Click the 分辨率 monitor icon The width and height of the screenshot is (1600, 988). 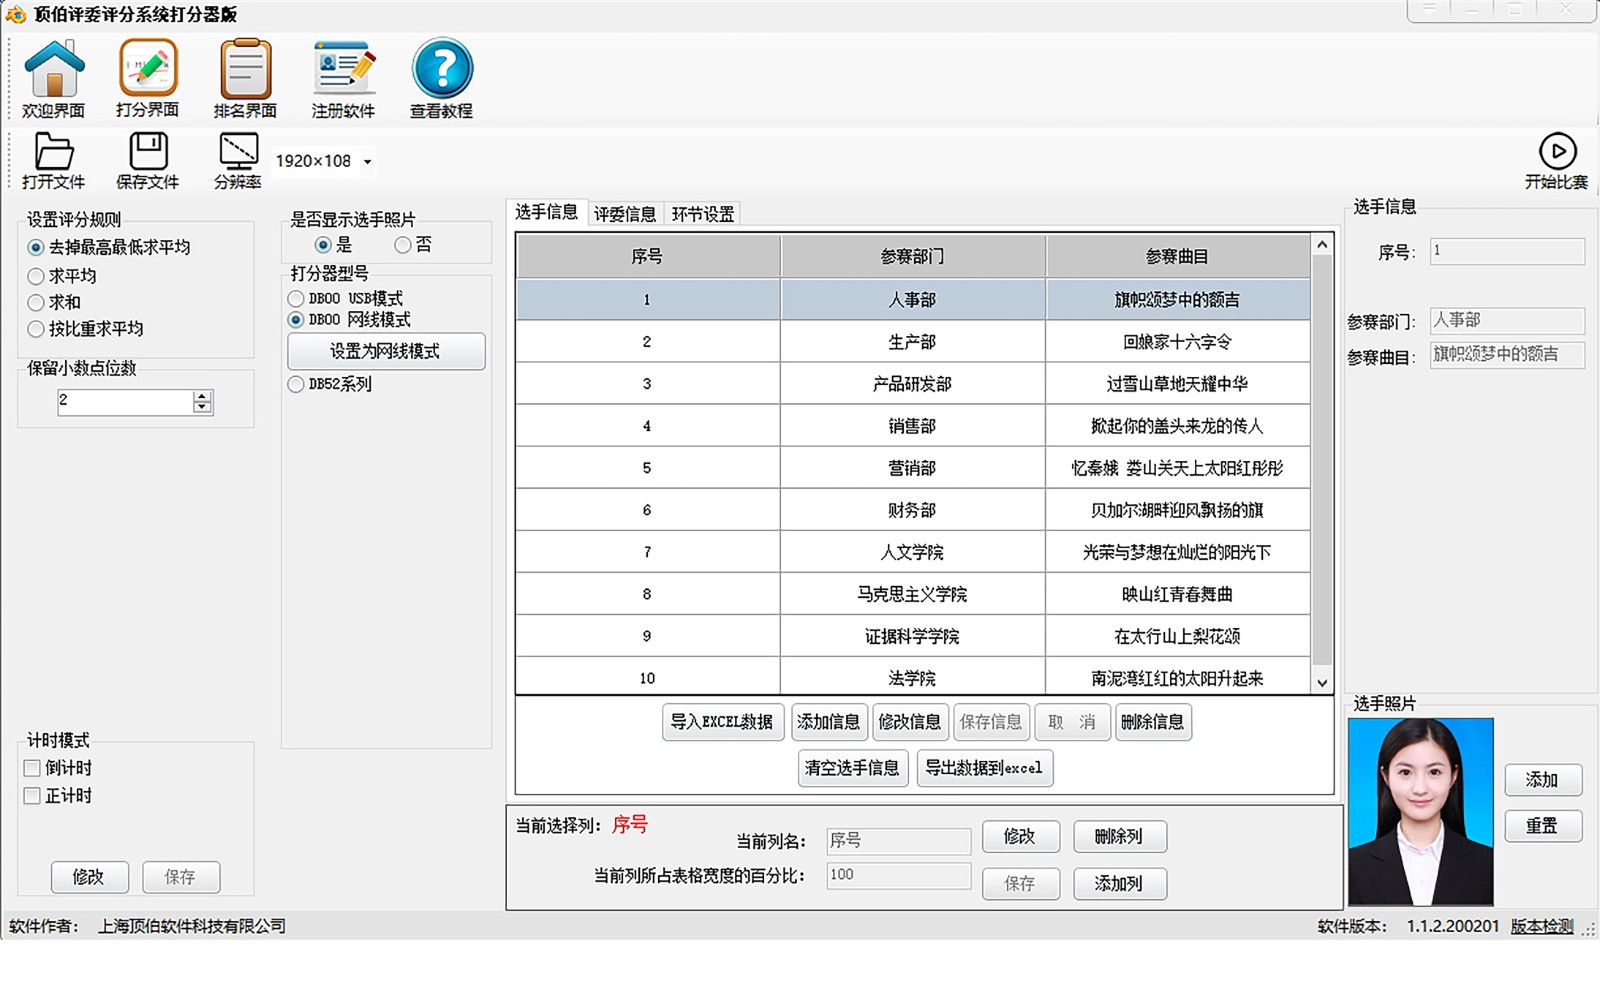238,153
